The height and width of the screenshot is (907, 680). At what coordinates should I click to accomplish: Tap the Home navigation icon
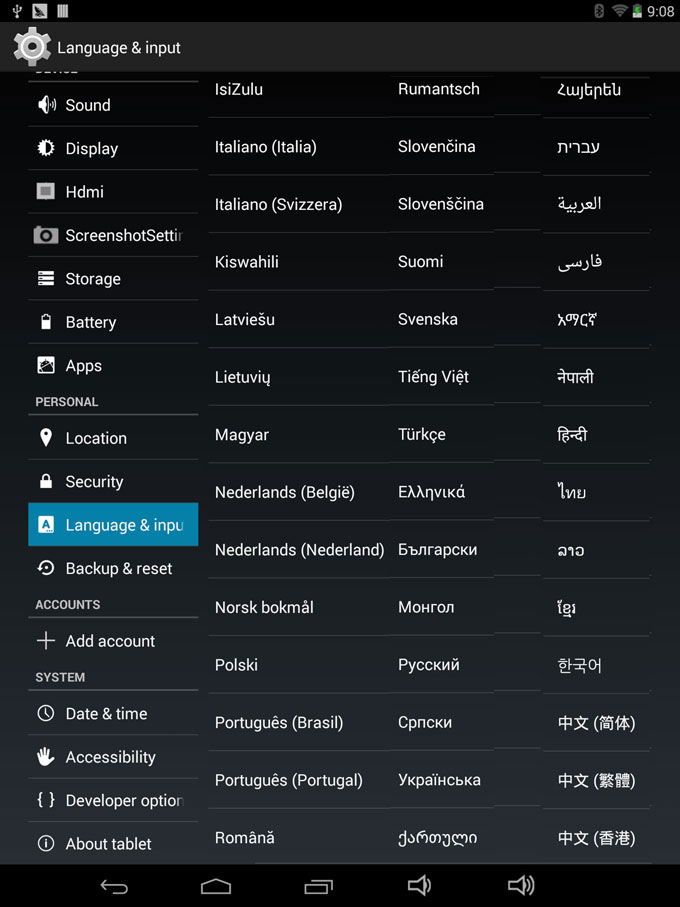tap(216, 886)
